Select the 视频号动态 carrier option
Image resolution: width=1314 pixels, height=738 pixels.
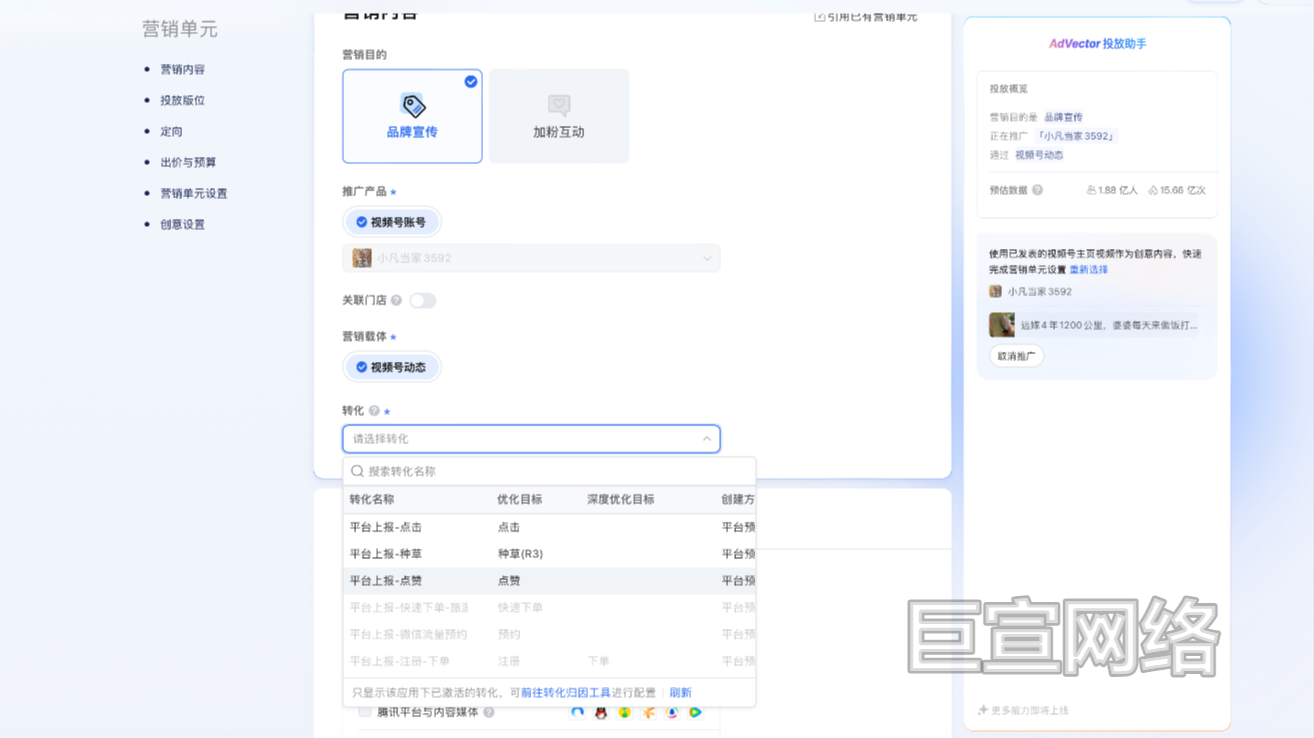(x=391, y=367)
